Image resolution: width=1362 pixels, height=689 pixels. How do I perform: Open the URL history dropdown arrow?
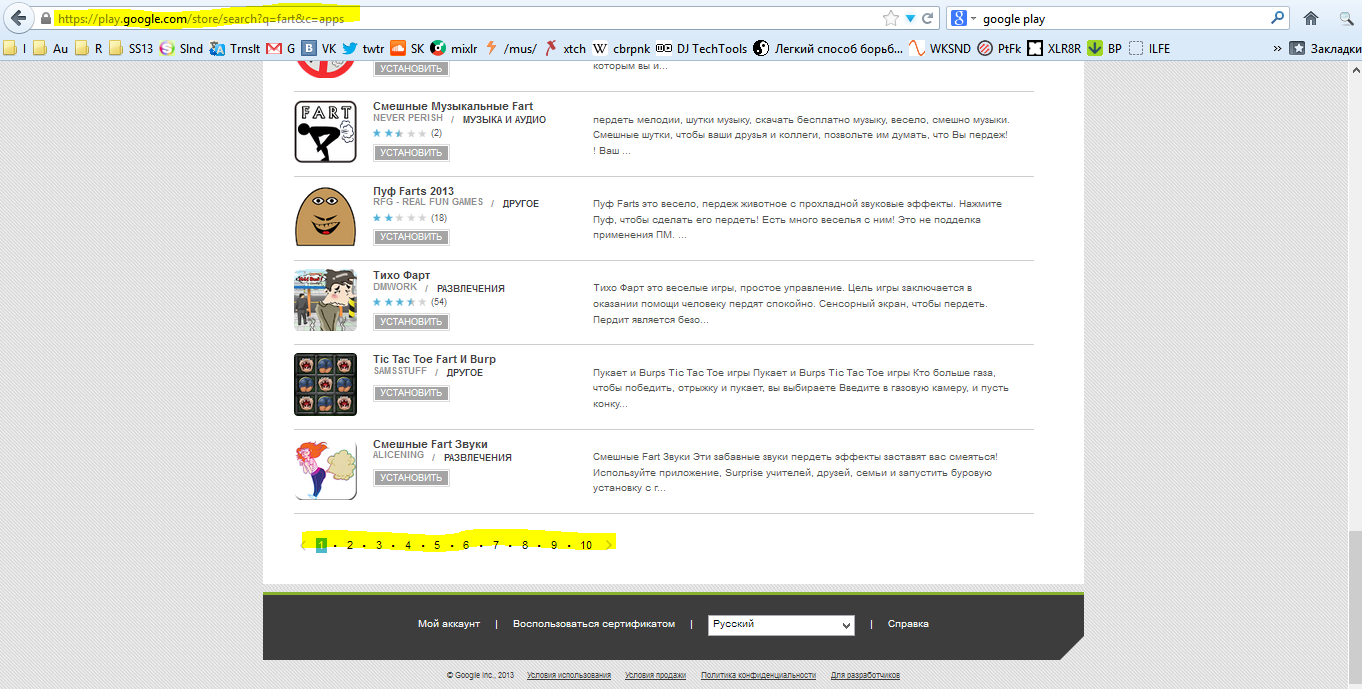pos(910,18)
